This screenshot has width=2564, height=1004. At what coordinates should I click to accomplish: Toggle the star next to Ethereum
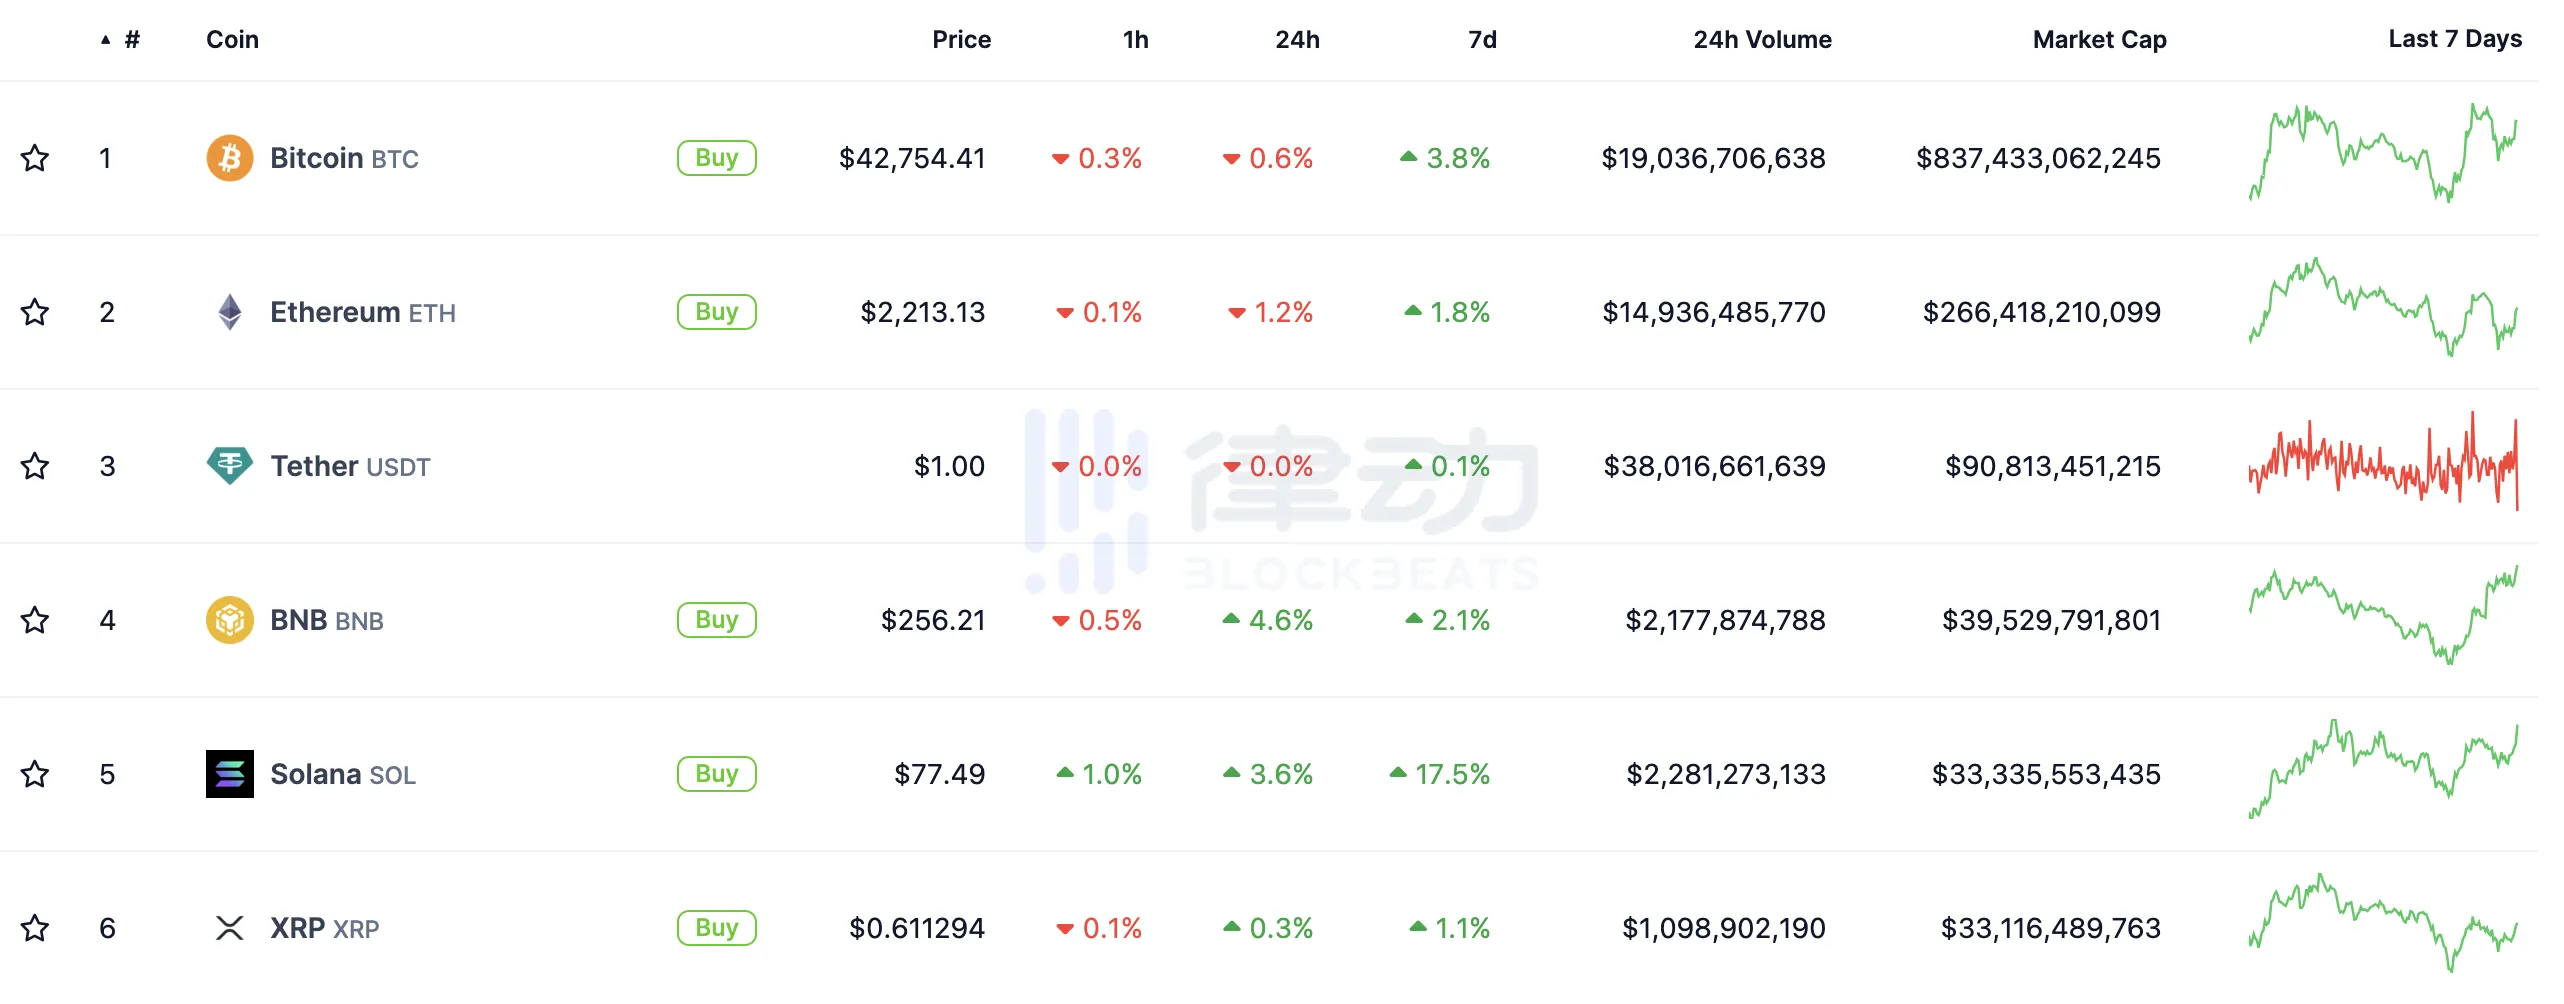coord(35,312)
